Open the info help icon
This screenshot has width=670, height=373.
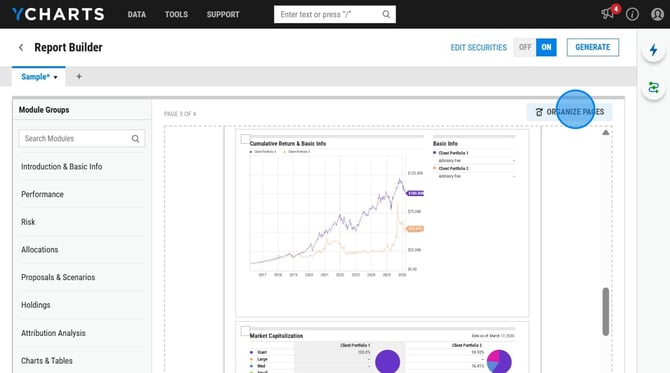tap(632, 14)
